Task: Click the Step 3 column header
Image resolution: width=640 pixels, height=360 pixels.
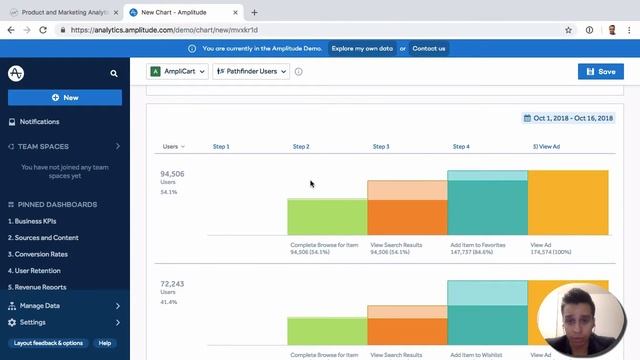Action: [381, 147]
